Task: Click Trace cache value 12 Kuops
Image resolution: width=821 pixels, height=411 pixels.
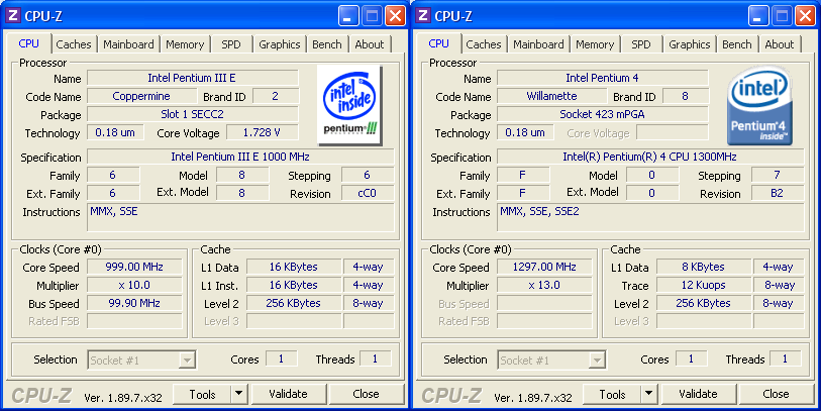Action: coord(703,285)
